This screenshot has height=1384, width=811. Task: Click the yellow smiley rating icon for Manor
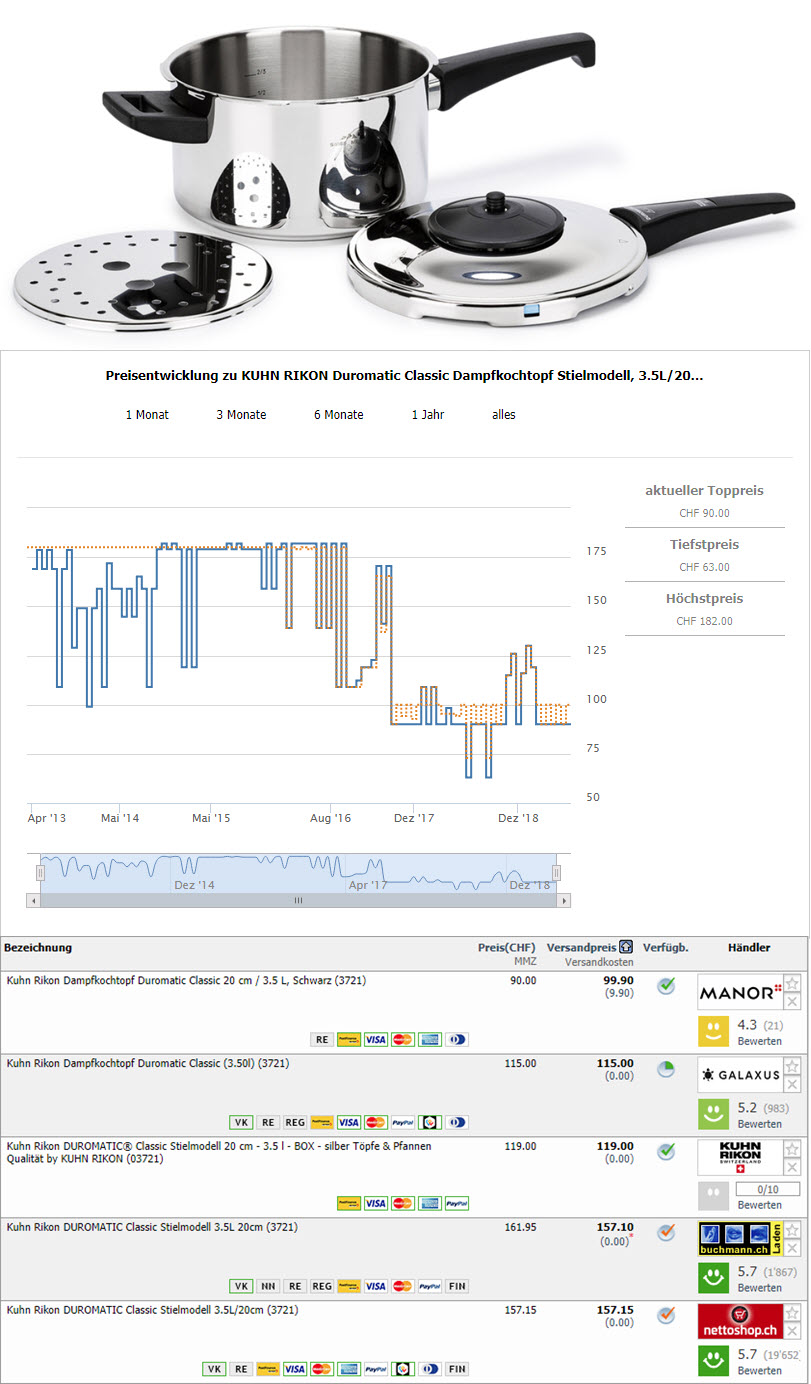pos(712,1030)
